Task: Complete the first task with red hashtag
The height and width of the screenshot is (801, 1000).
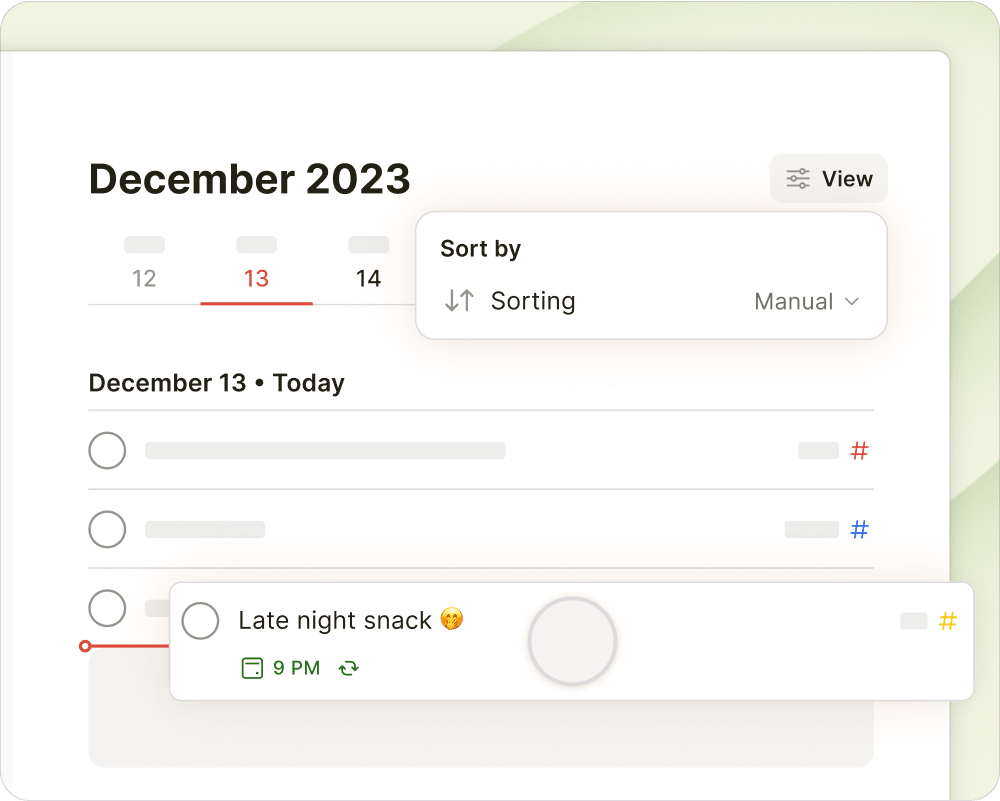Action: click(x=107, y=451)
